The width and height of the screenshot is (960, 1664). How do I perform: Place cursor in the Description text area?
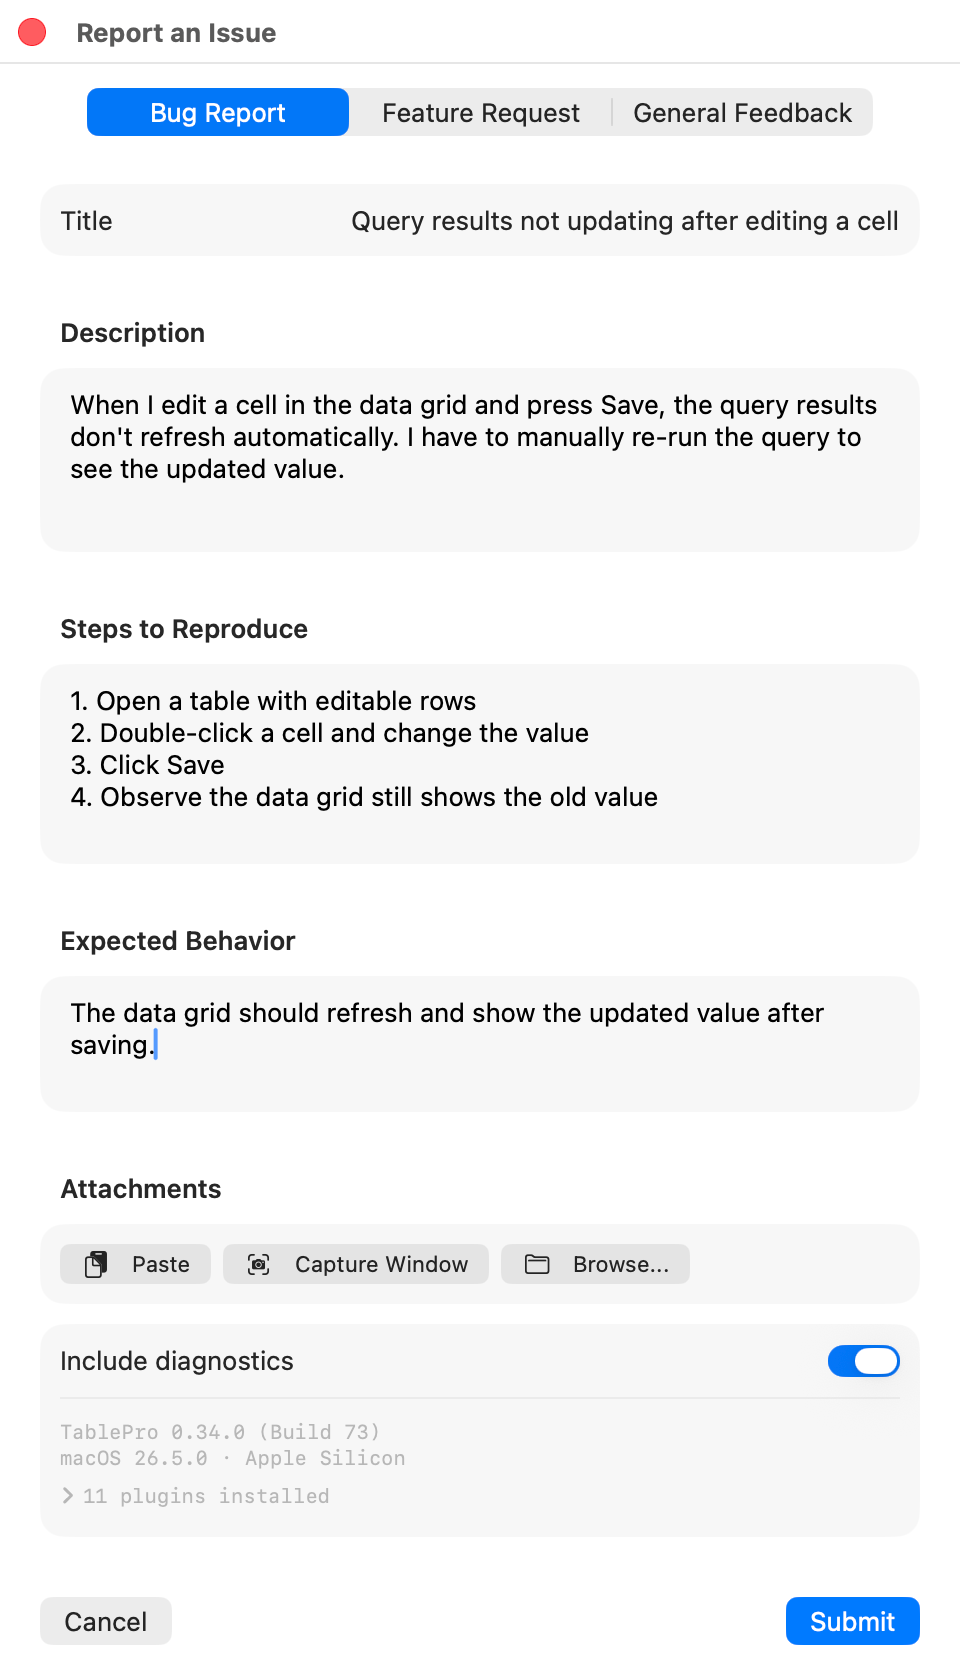click(x=480, y=458)
